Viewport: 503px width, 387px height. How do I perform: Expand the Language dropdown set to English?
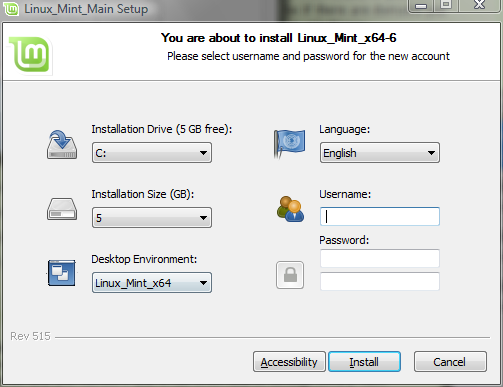380,153
